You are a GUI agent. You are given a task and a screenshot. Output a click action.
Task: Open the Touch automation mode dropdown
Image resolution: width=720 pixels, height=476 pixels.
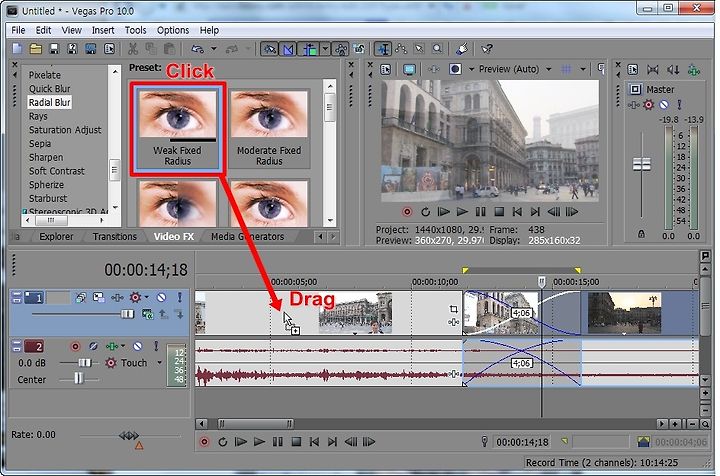point(159,363)
